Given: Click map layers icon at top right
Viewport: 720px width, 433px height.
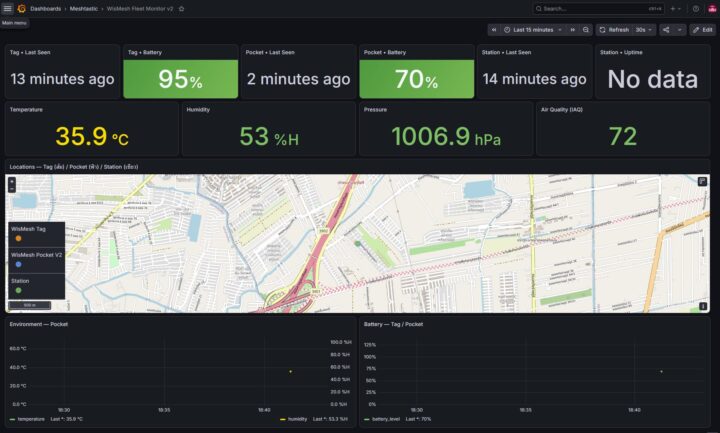Looking at the screenshot, I should [702, 181].
